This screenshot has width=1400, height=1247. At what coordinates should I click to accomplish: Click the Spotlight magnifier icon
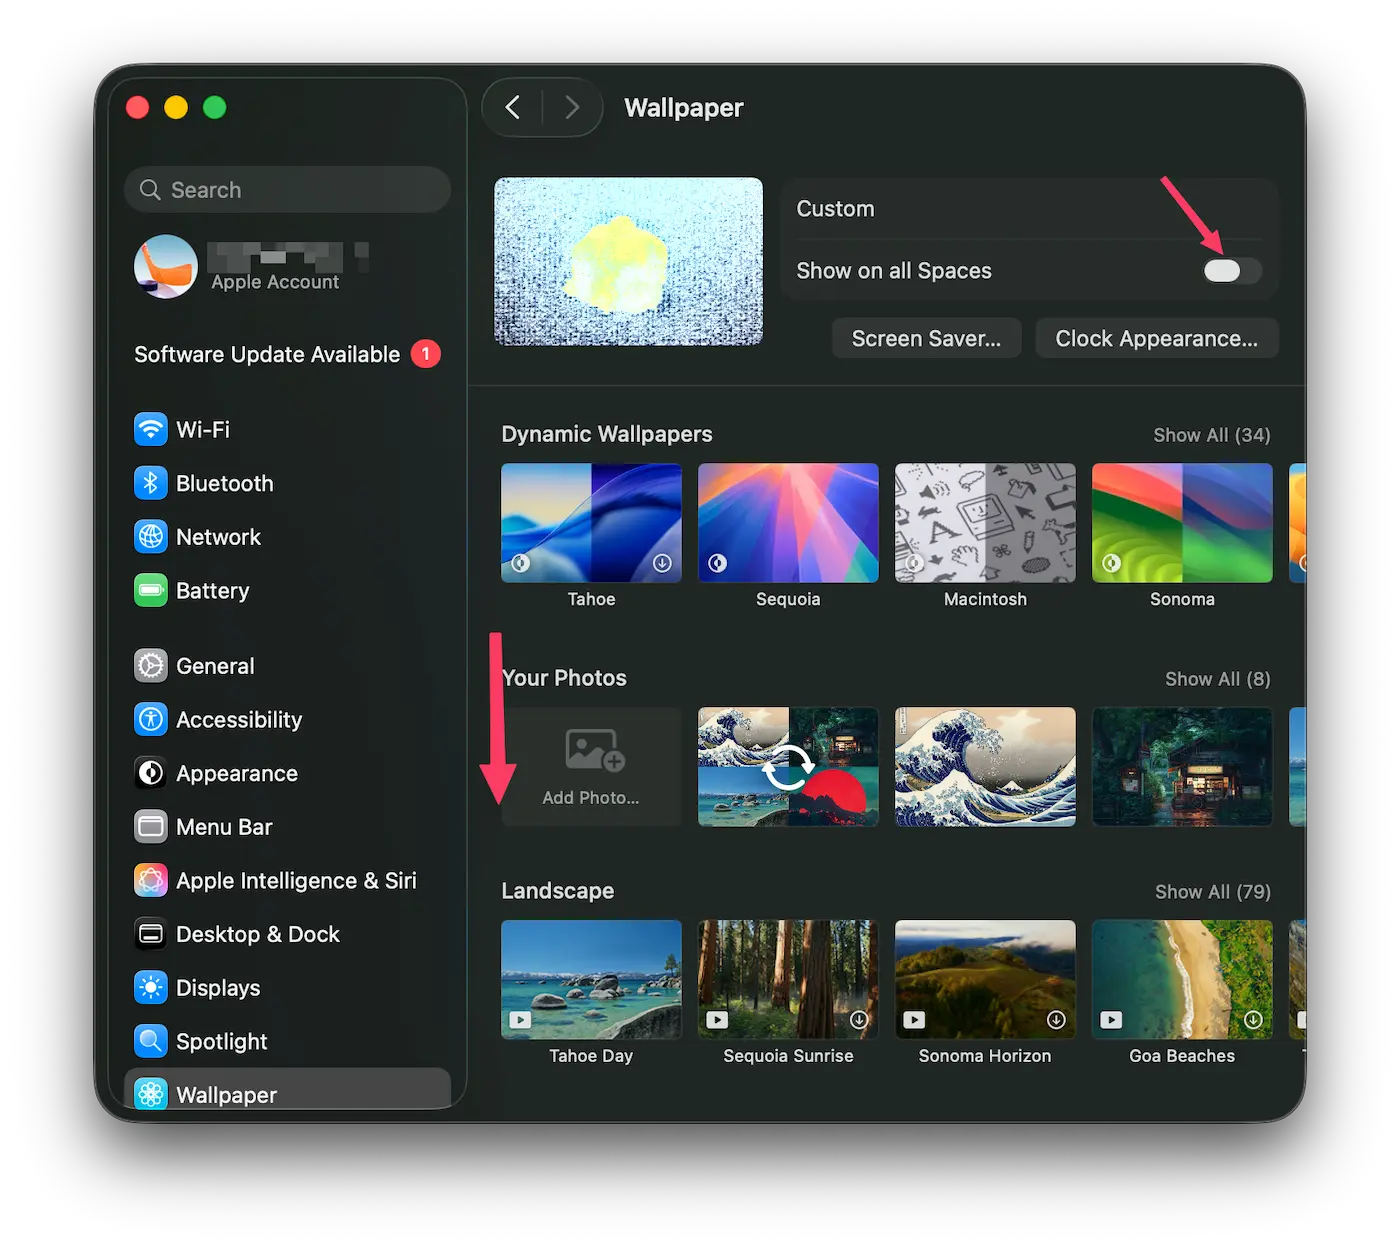click(x=151, y=1042)
